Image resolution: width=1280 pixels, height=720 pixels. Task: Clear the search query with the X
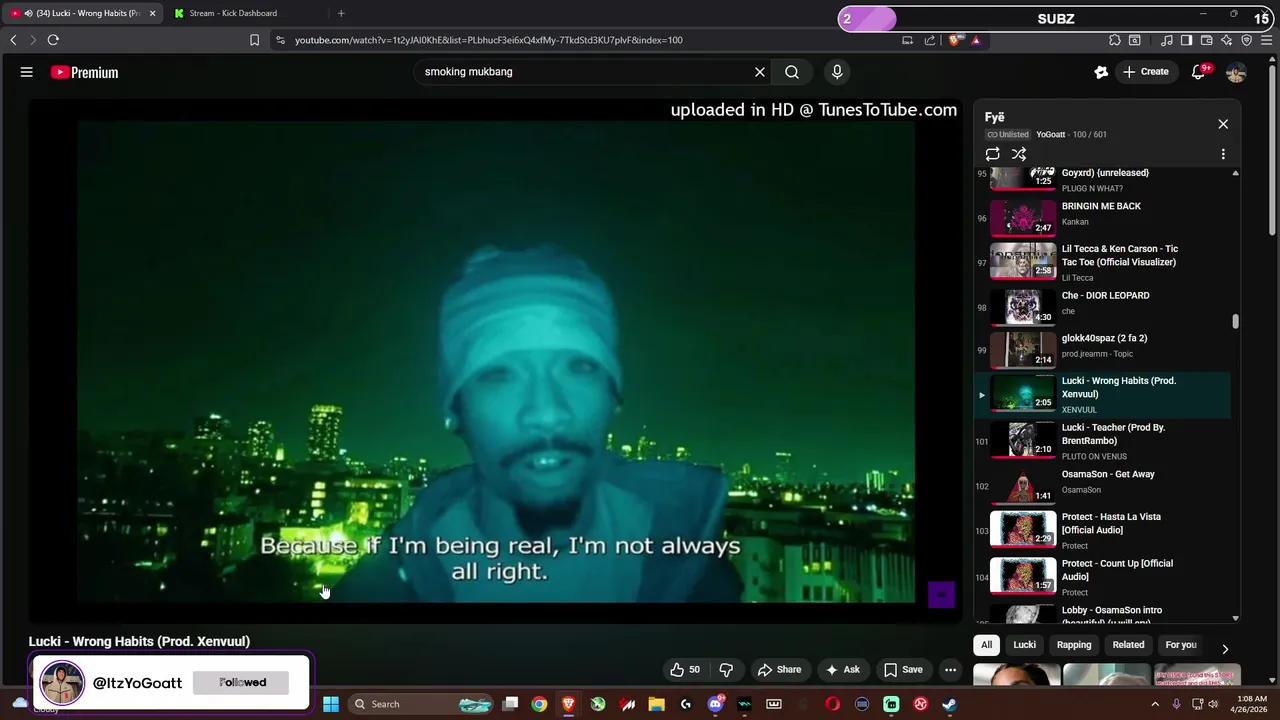760,72
